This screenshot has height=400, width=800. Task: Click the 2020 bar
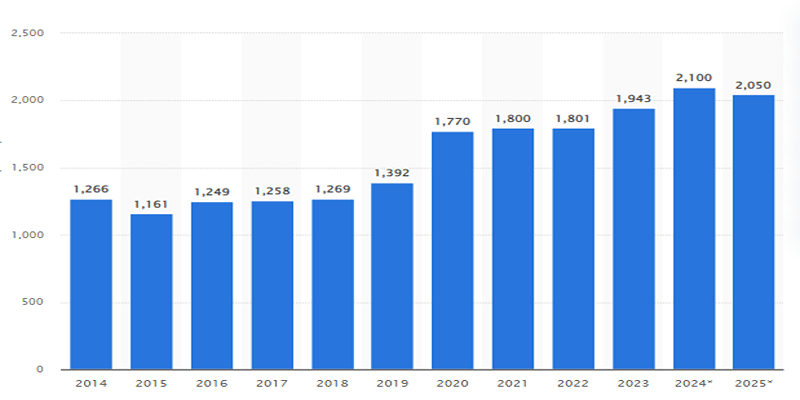[x=453, y=251]
